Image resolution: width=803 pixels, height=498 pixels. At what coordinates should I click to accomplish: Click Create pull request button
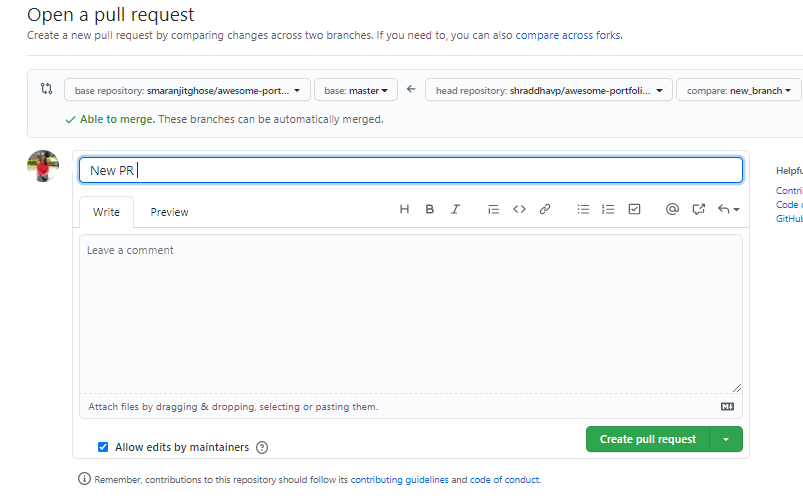(x=648, y=439)
